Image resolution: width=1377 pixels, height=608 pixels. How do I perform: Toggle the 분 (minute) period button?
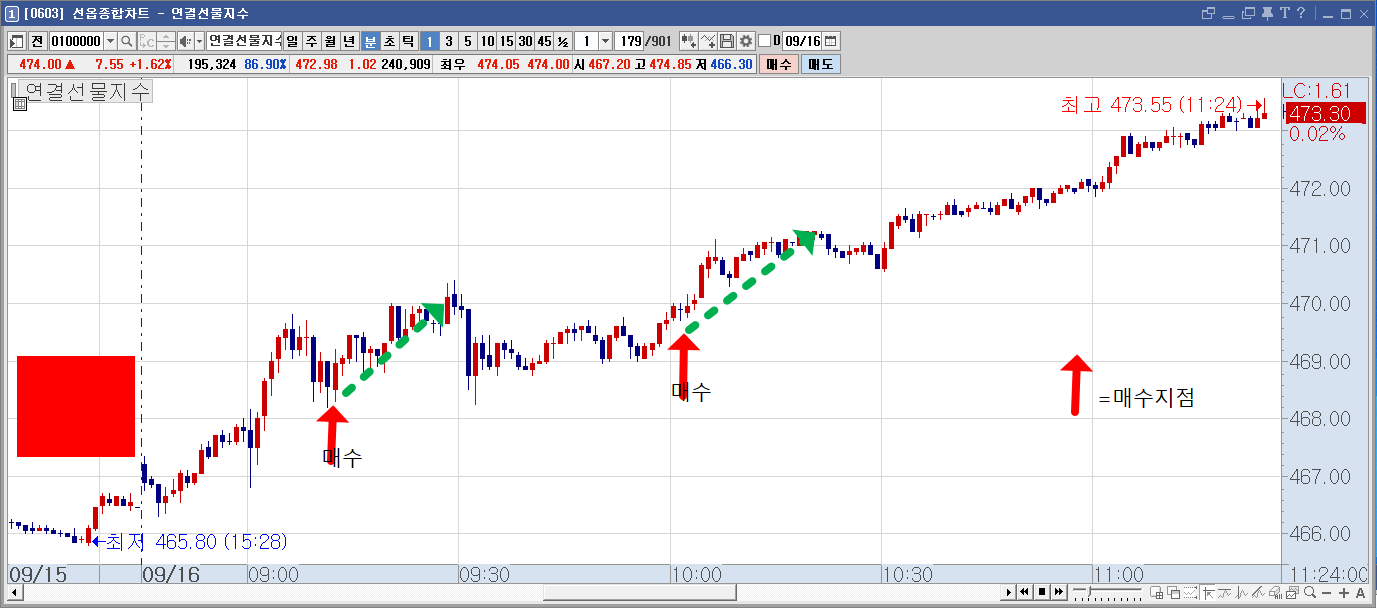point(370,41)
